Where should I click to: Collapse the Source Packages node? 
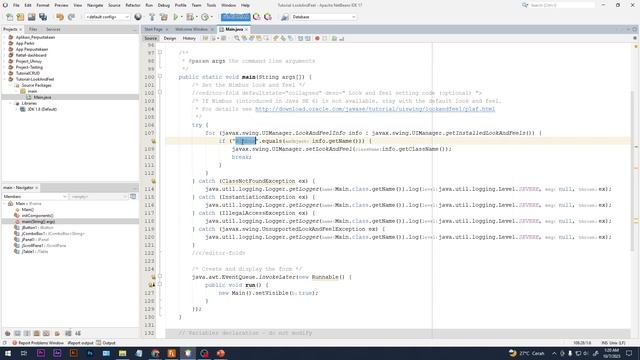point(11,85)
